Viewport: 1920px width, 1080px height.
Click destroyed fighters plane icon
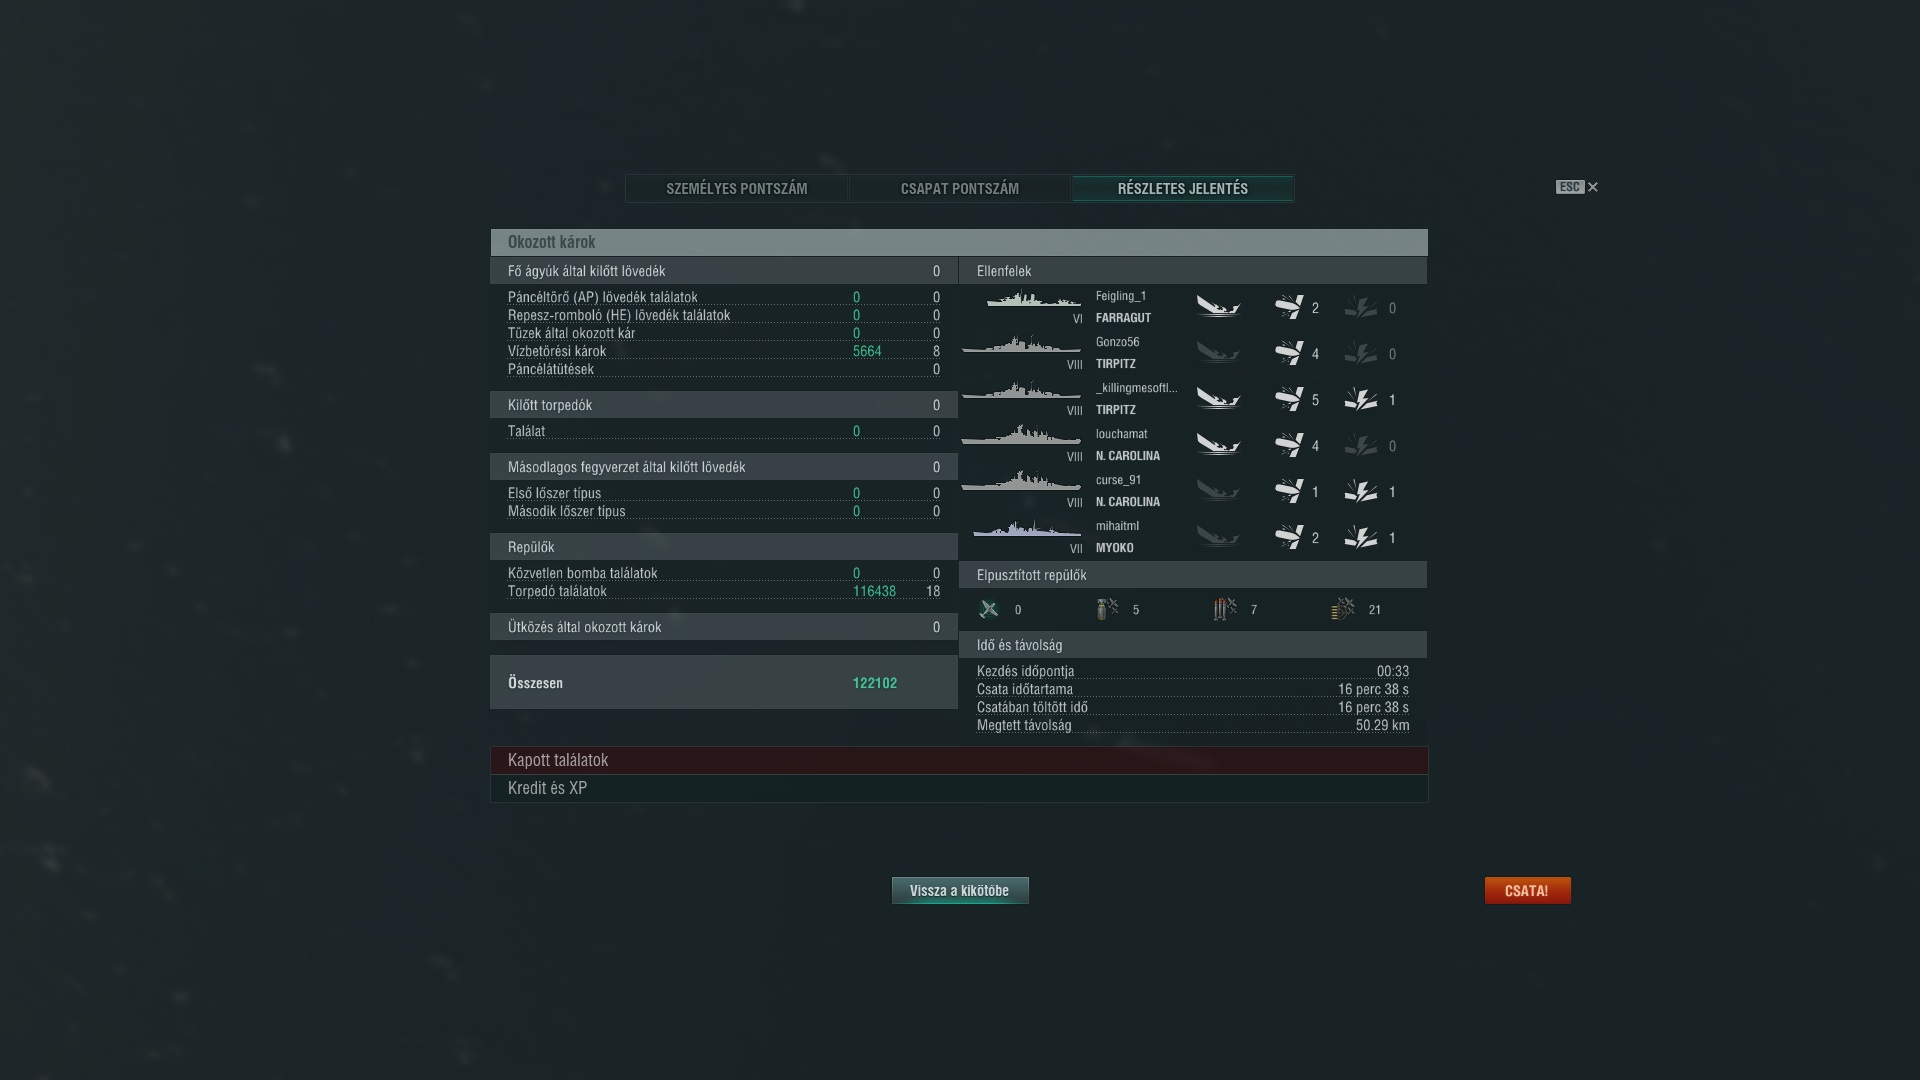989,609
